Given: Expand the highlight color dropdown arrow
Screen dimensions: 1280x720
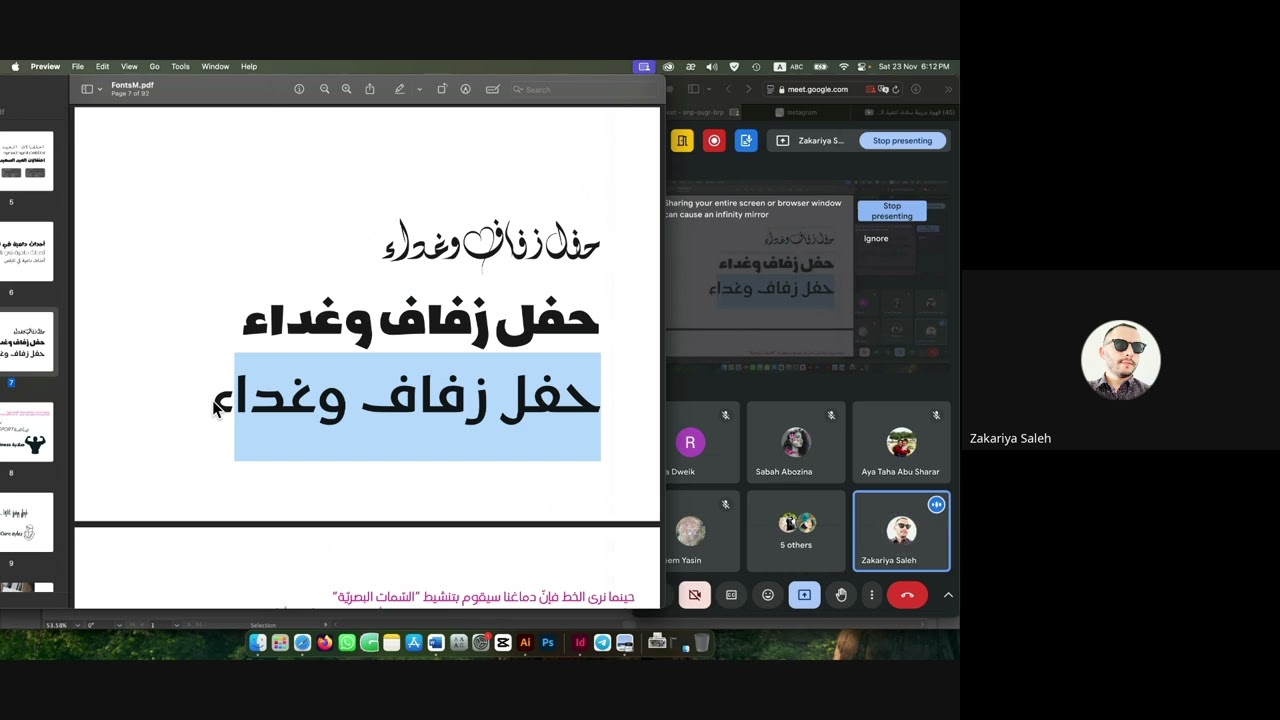Looking at the screenshot, I should (x=419, y=89).
